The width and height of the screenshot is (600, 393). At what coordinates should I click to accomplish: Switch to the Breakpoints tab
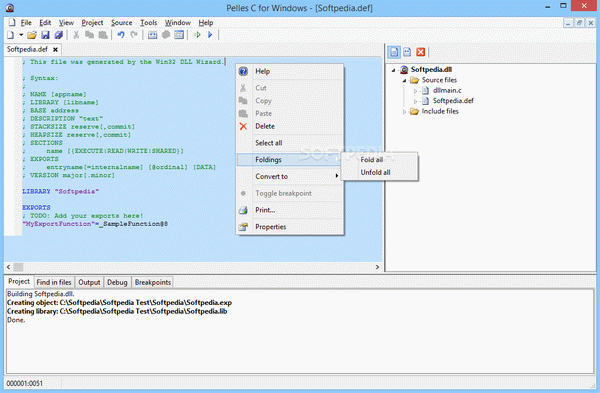(153, 282)
